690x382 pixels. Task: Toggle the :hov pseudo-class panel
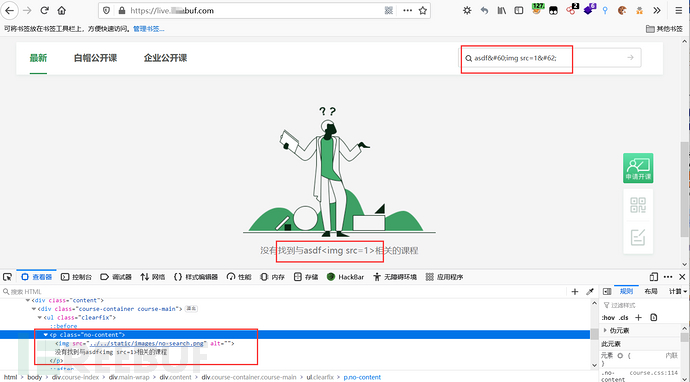608,318
